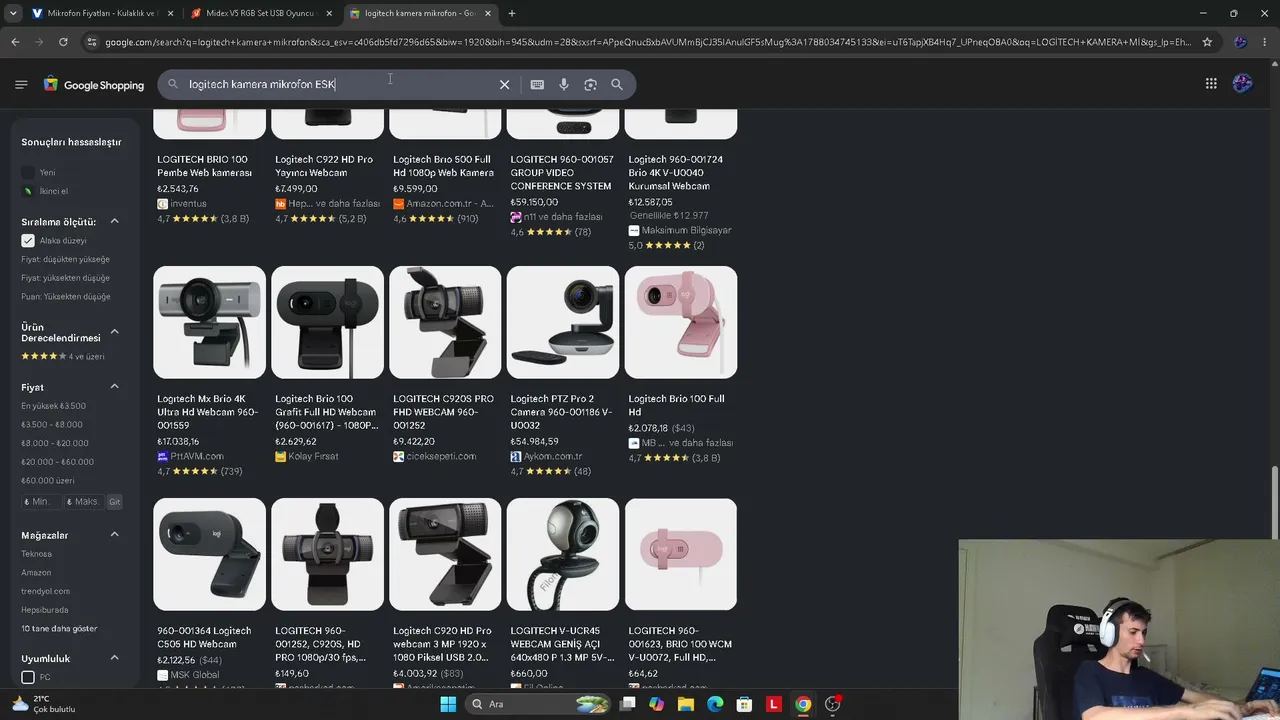
Task: Sort by Fiyat: düşükten yükseğe
Action: (66, 259)
